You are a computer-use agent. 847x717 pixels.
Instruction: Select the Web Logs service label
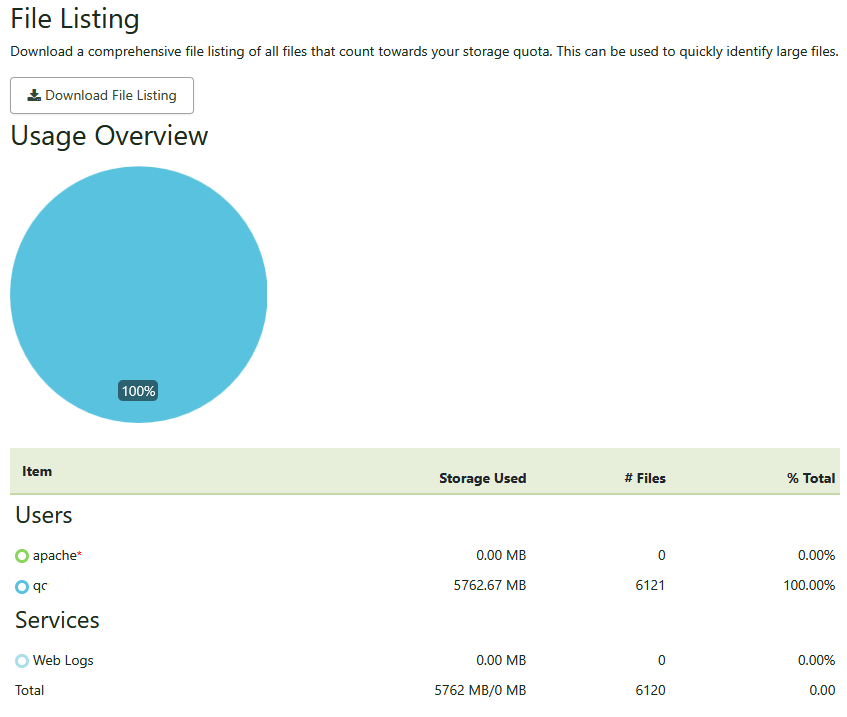click(x=63, y=661)
